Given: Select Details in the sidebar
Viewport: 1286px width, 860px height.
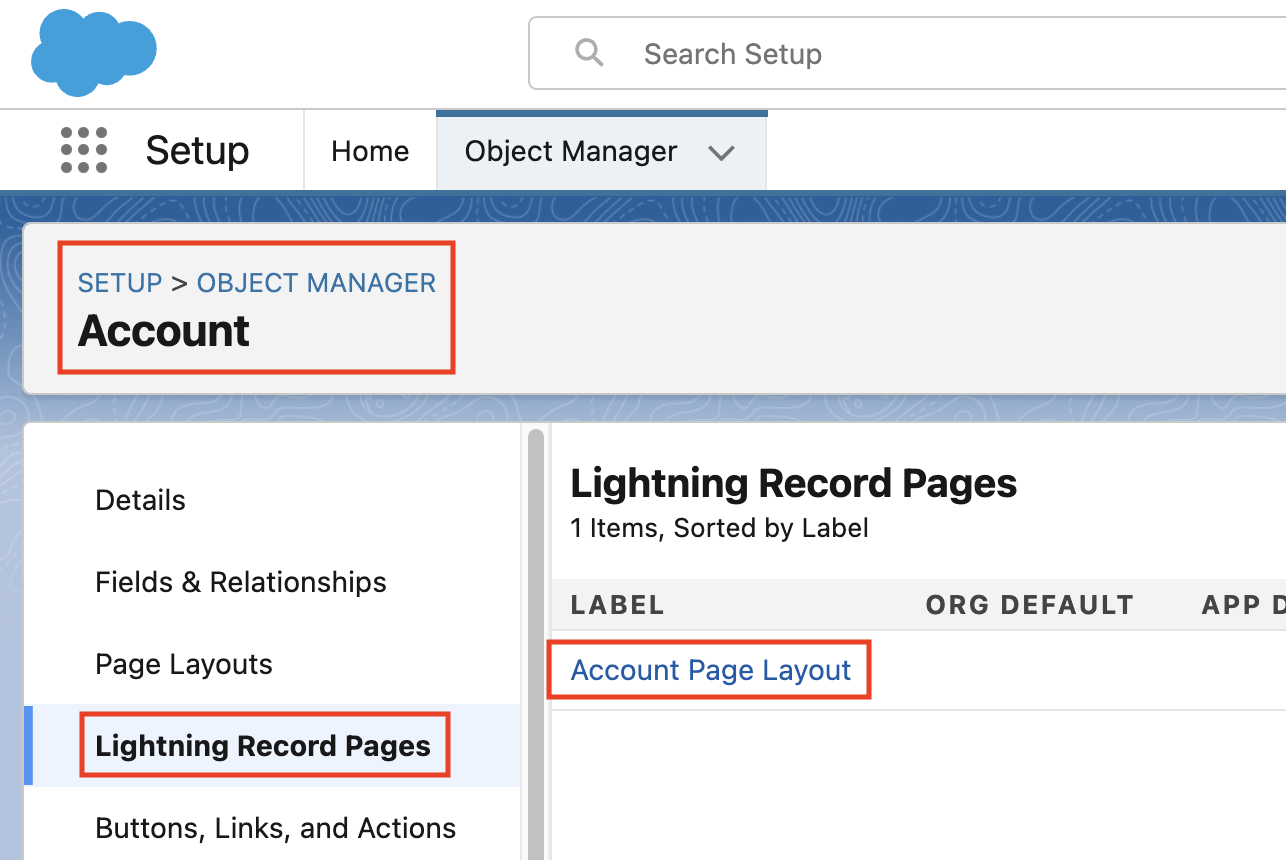Looking at the screenshot, I should coord(140,500).
